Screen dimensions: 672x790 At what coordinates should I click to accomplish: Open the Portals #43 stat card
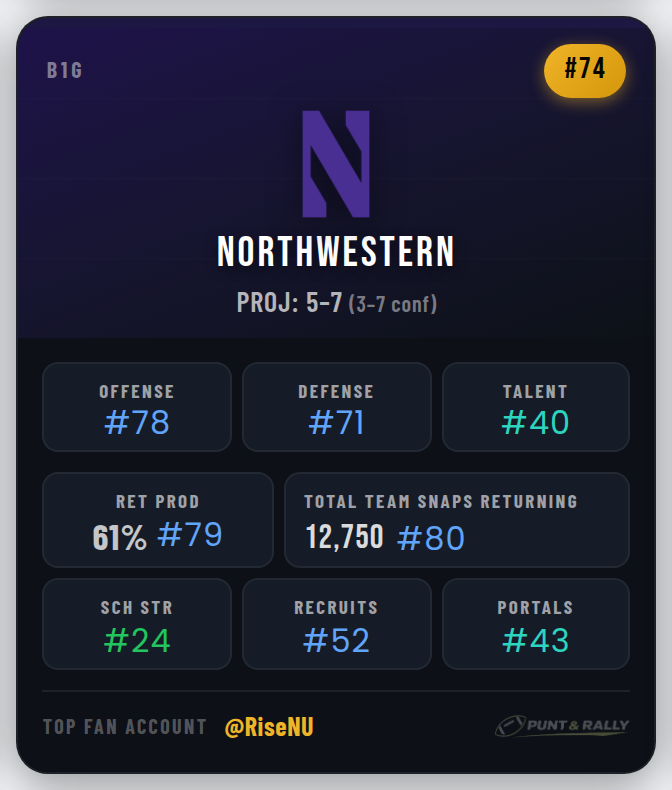pyautogui.click(x=535, y=624)
